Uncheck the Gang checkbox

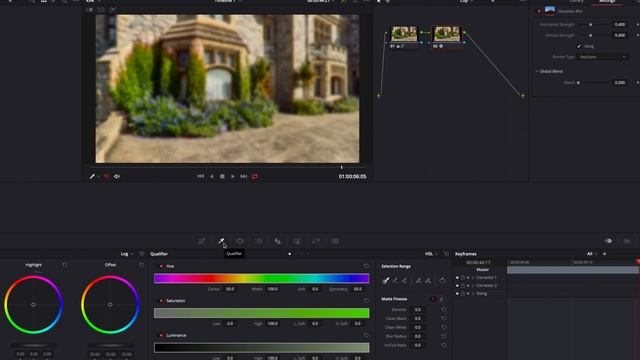(579, 46)
